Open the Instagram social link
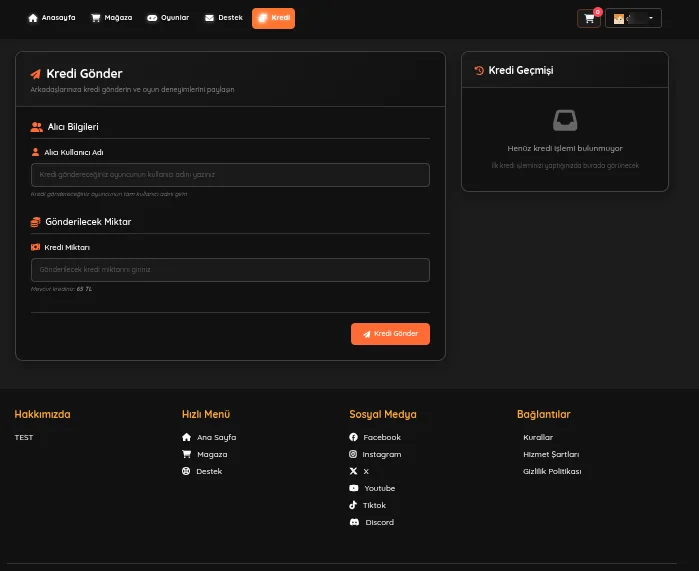This screenshot has height=571, width=699. (382, 454)
